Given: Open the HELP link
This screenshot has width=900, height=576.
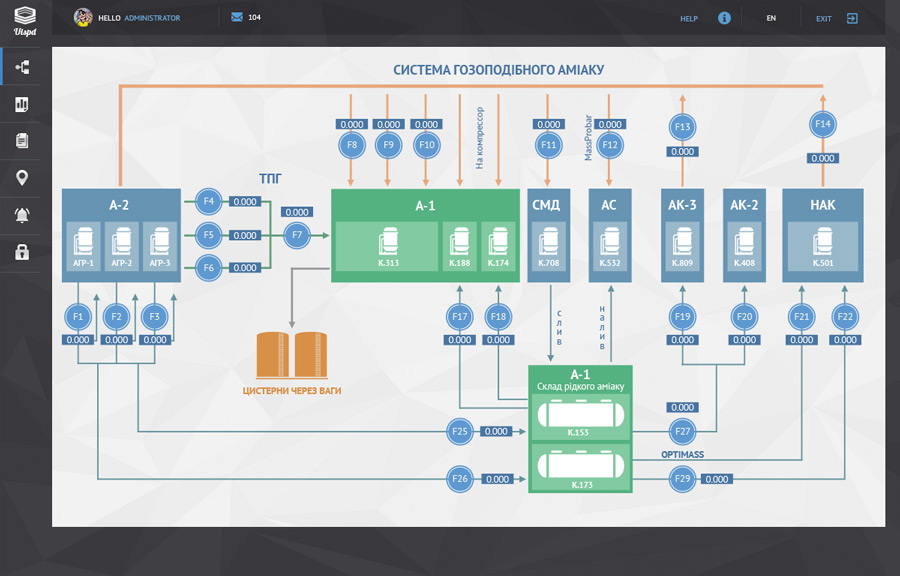Looking at the screenshot, I should 689,18.
